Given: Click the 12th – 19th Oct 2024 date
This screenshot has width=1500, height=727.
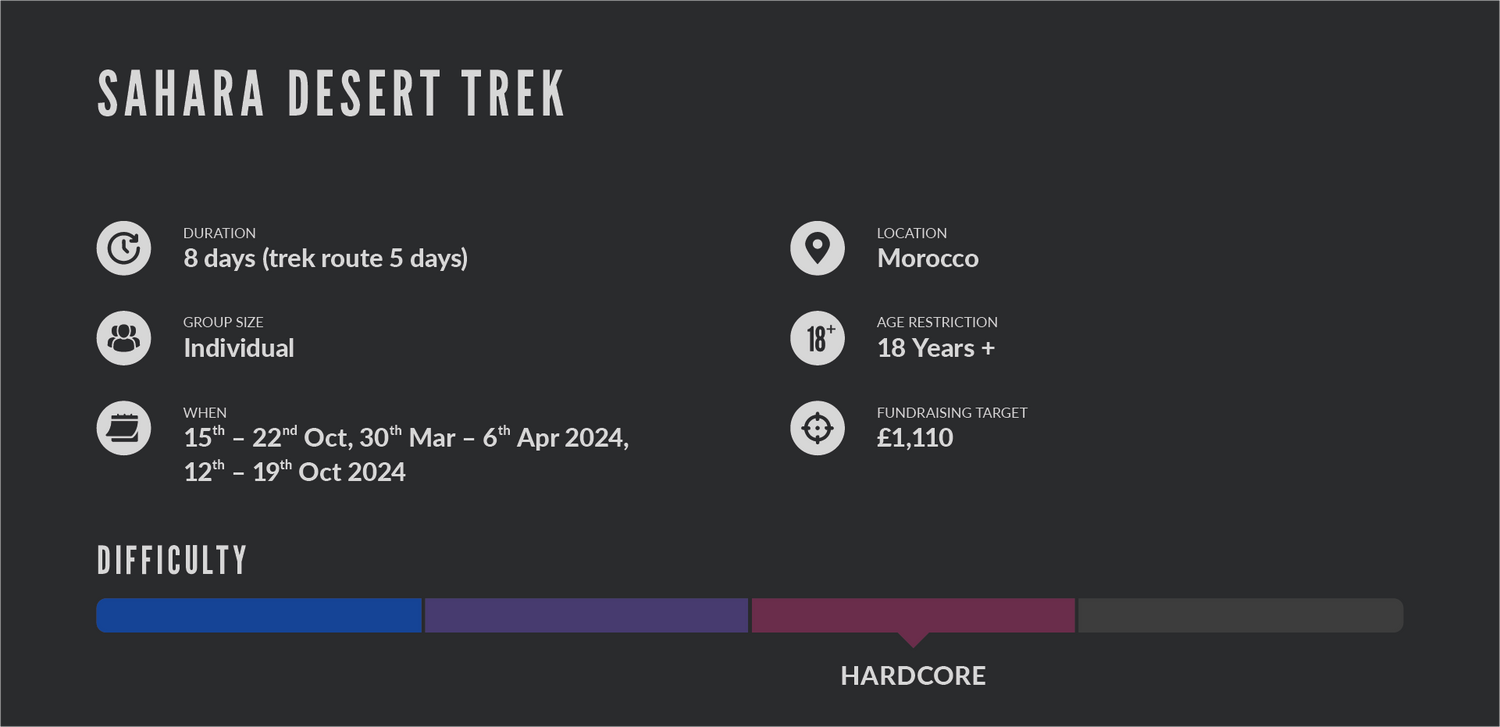Looking at the screenshot, I should (295, 471).
